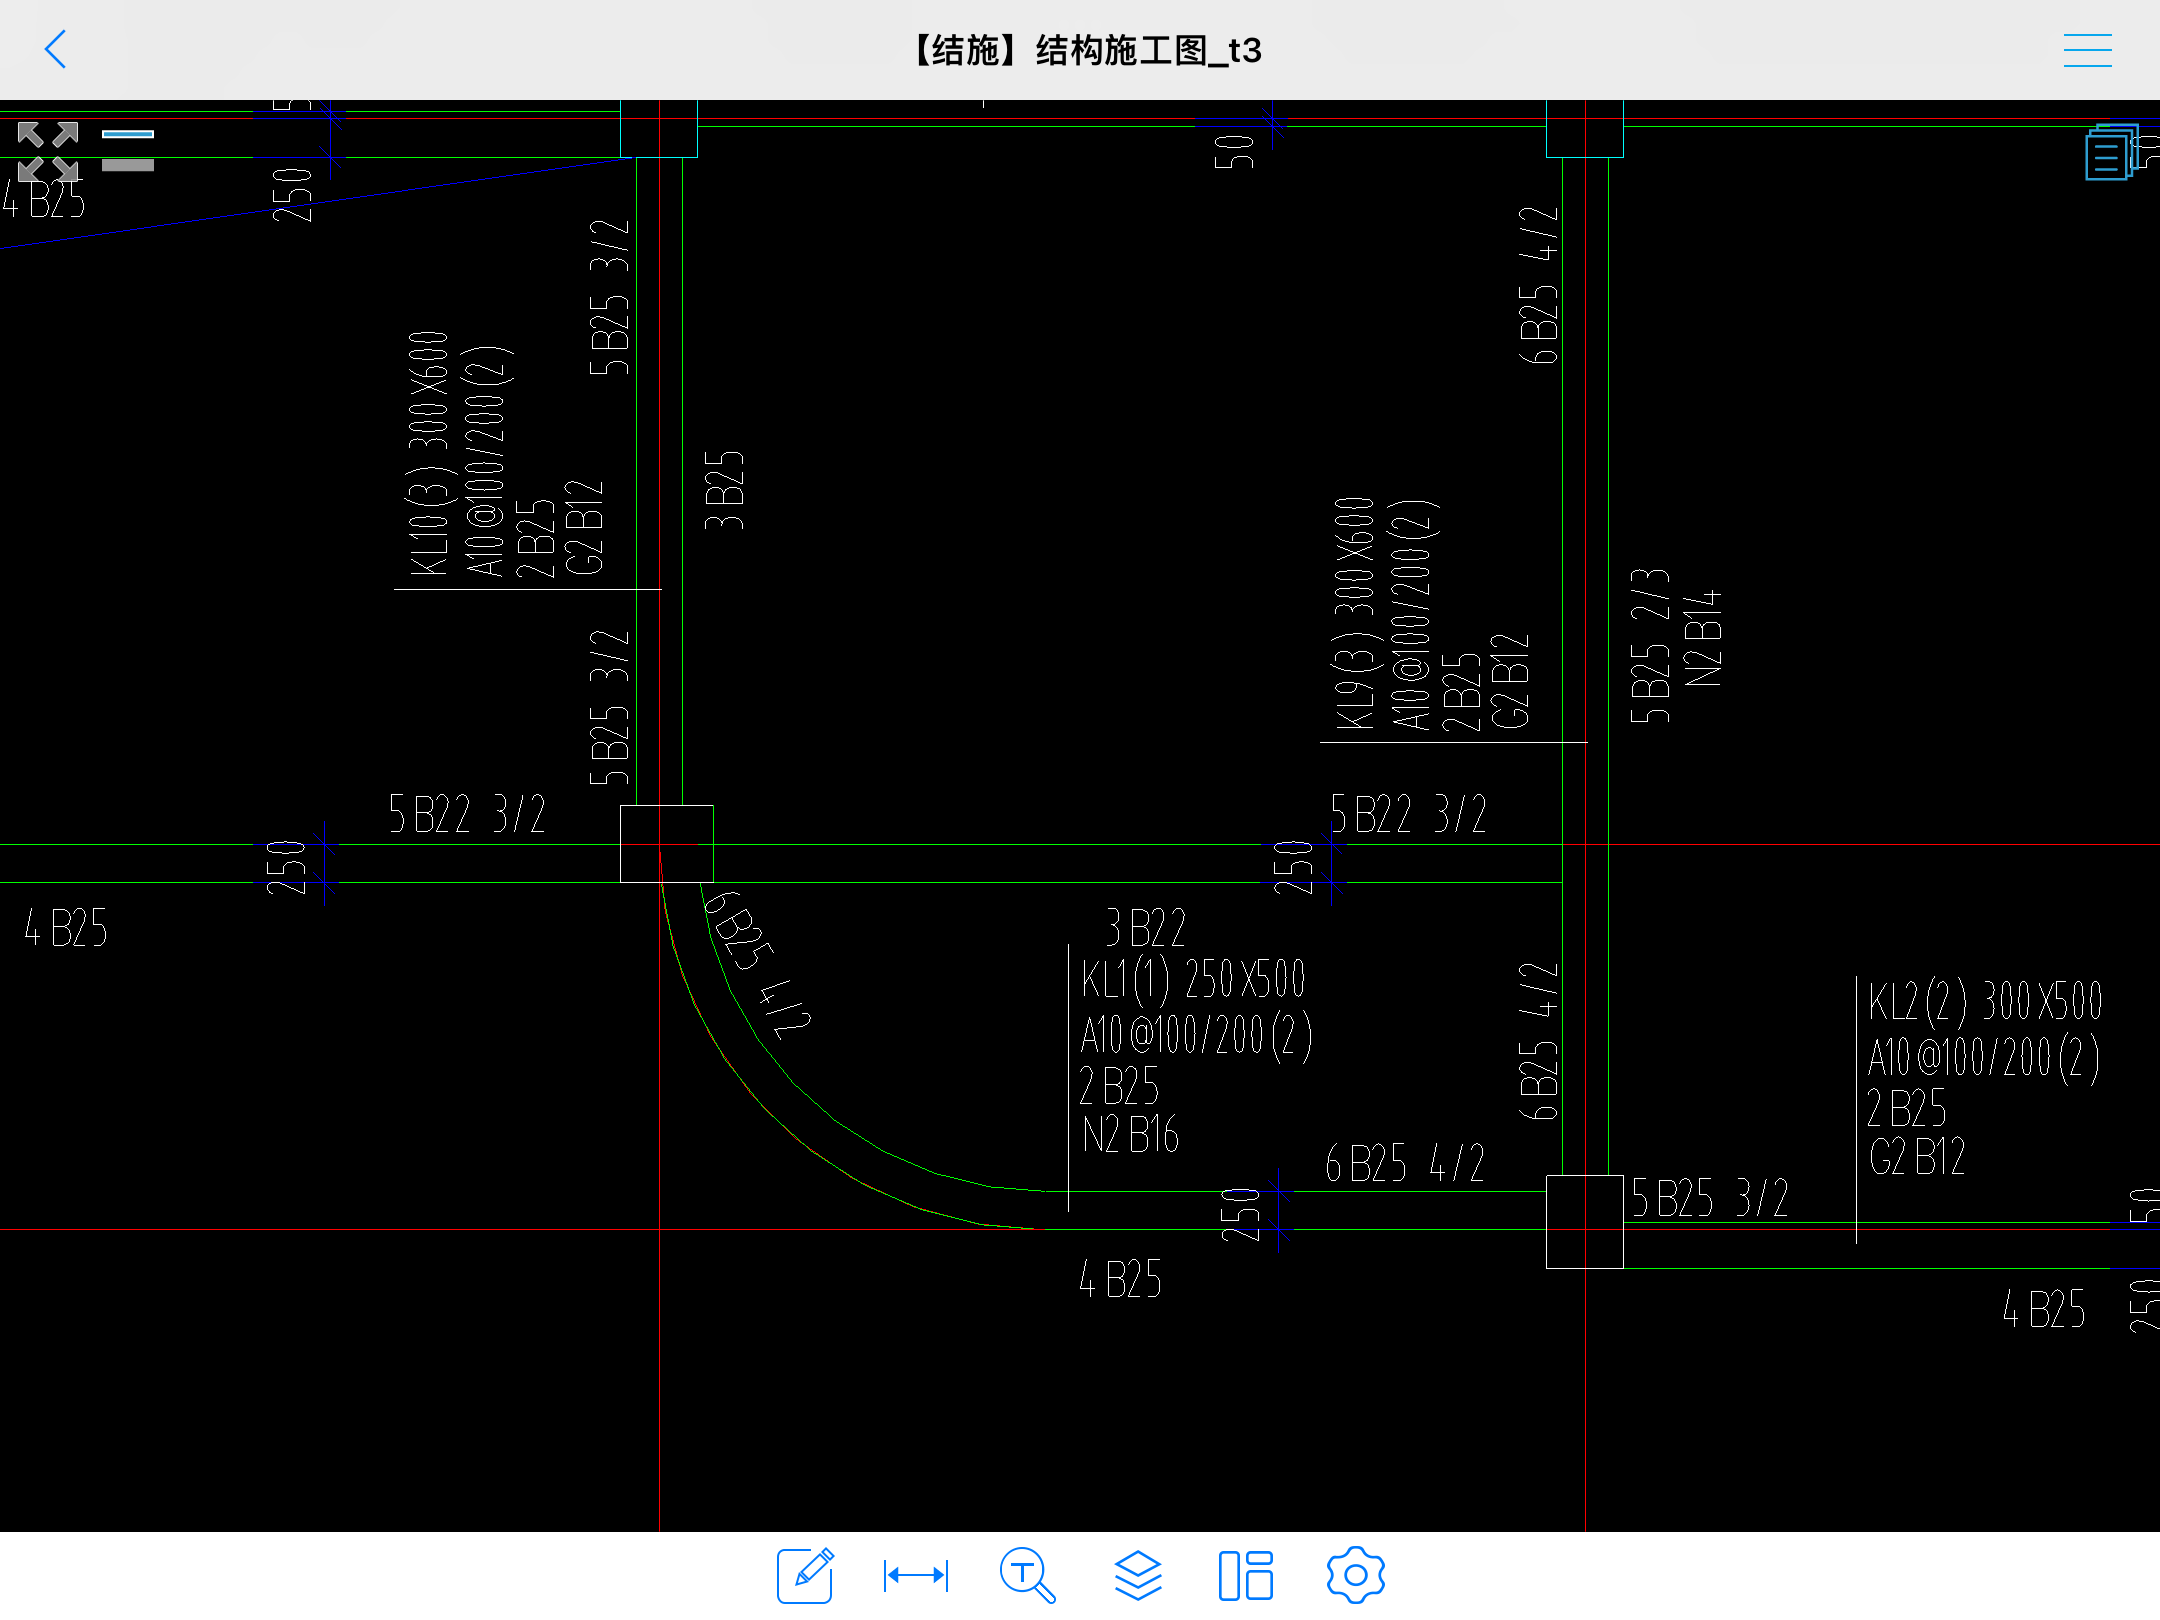Select the KL10(3) 300X600 beam label
2160x1620 pixels.
click(428, 453)
